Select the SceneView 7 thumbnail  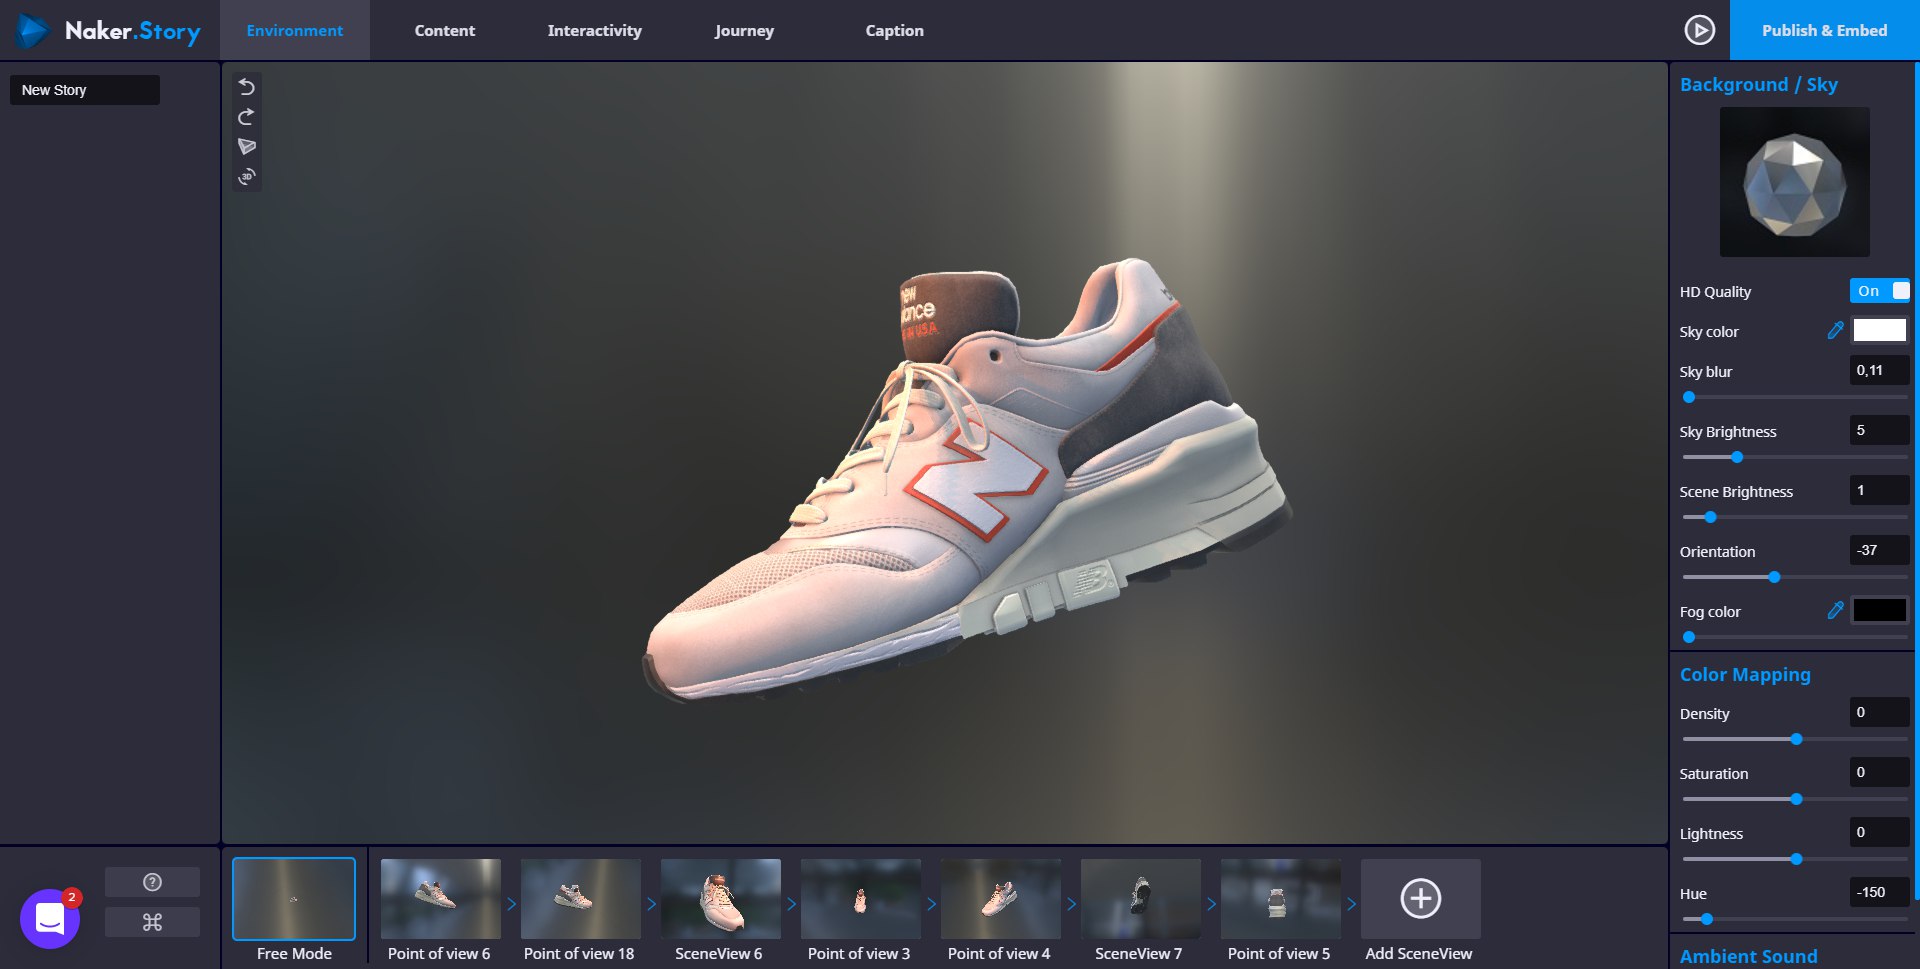1140,898
